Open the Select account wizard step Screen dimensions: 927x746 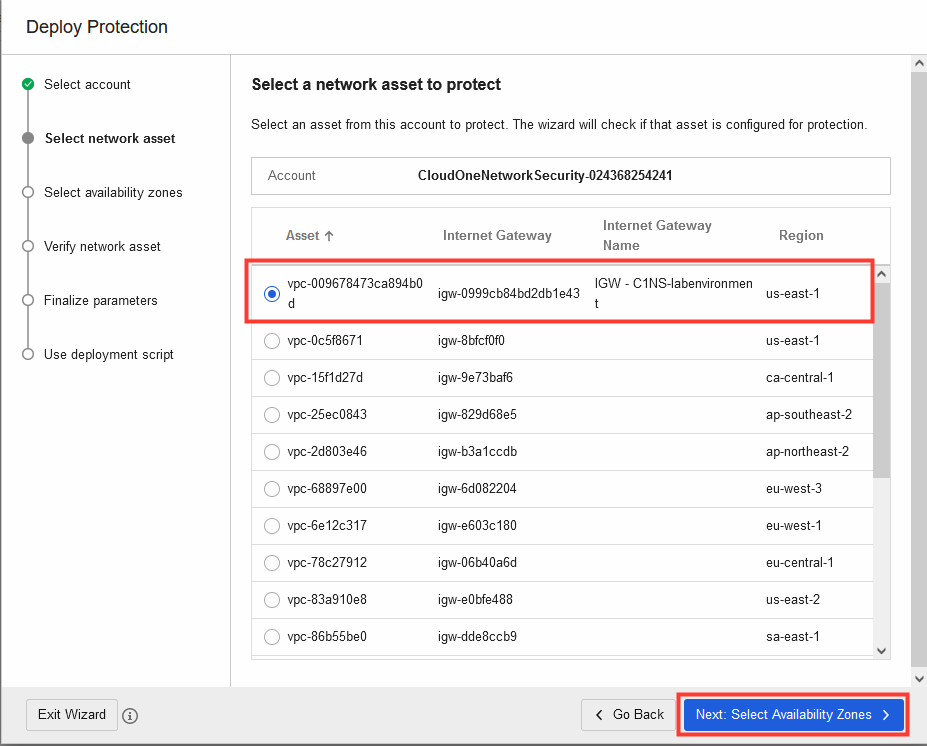tap(87, 85)
